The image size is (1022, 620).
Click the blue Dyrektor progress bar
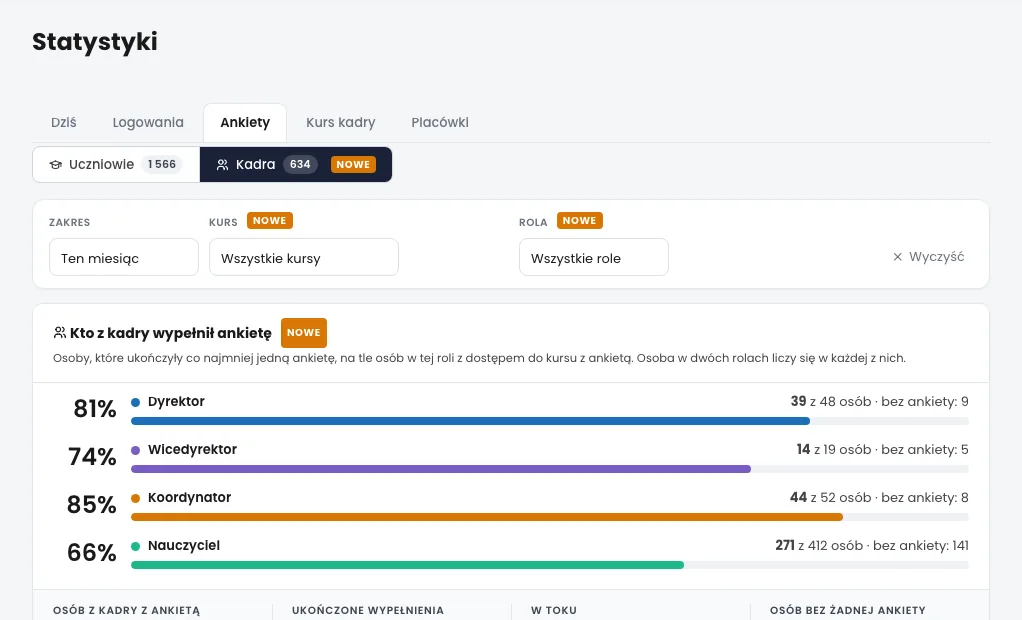471,421
